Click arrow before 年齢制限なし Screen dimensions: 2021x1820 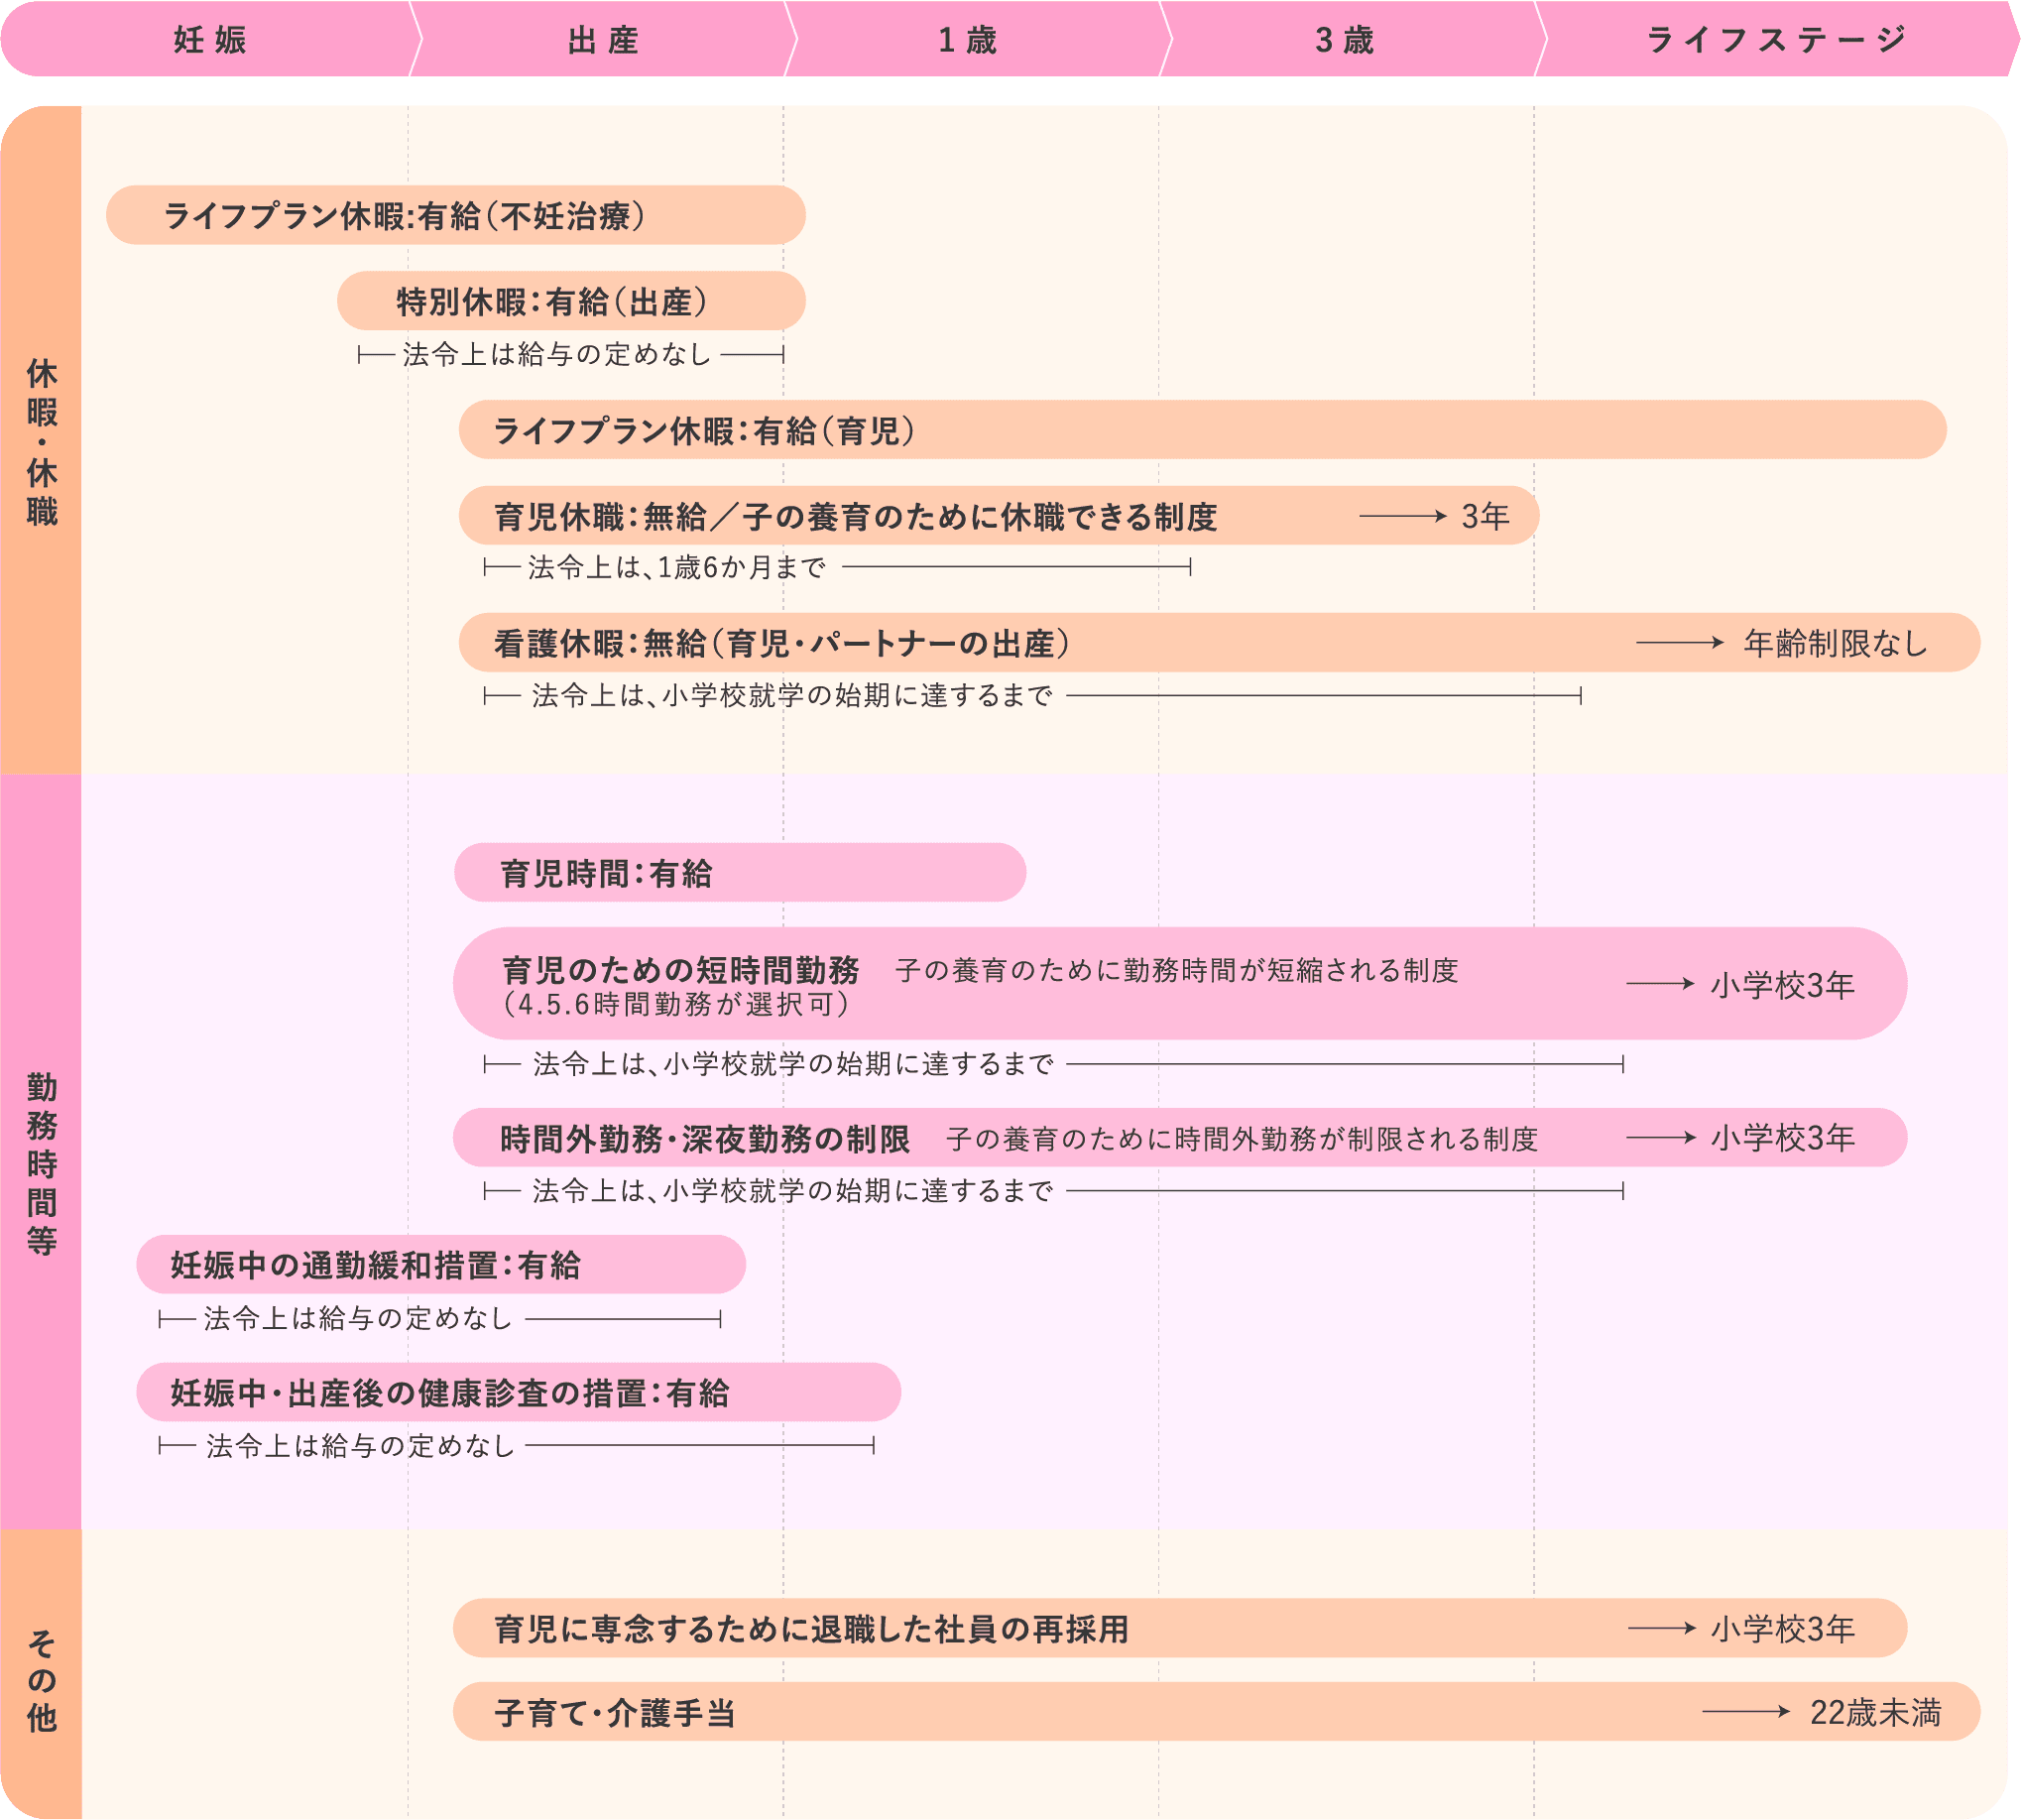click(x=1680, y=642)
